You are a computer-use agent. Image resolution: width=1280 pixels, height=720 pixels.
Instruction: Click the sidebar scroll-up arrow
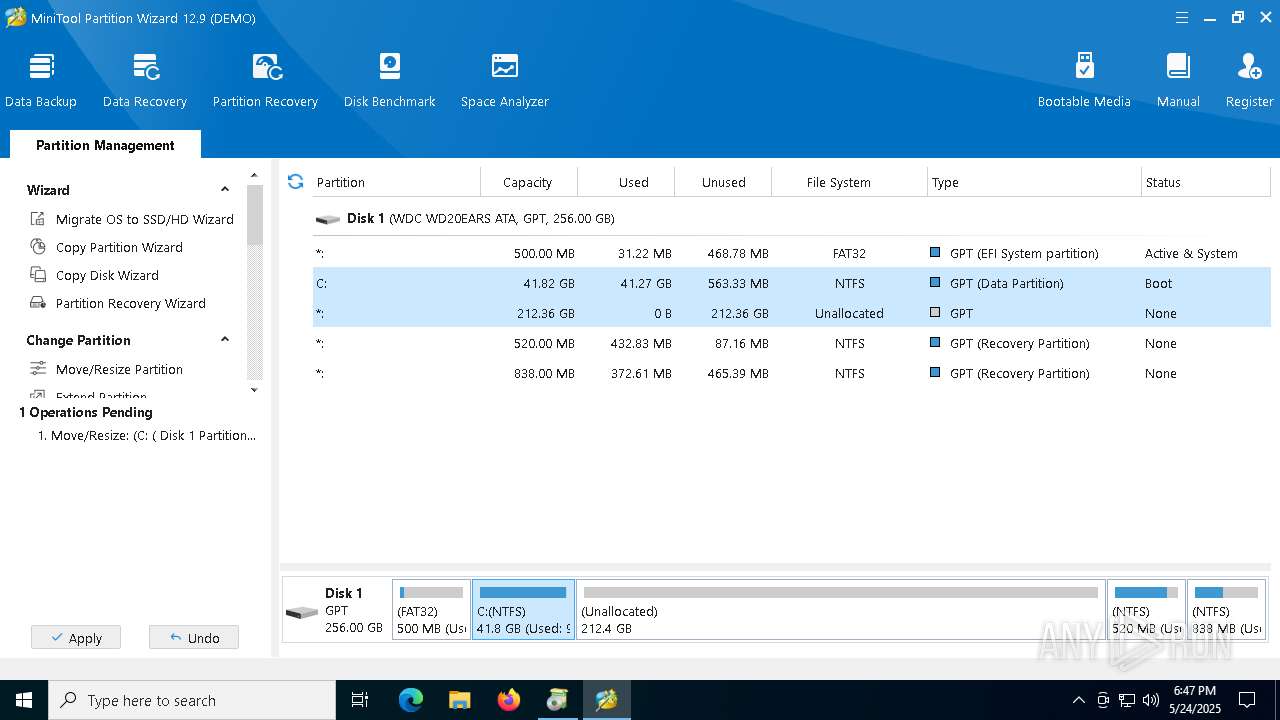tap(254, 176)
